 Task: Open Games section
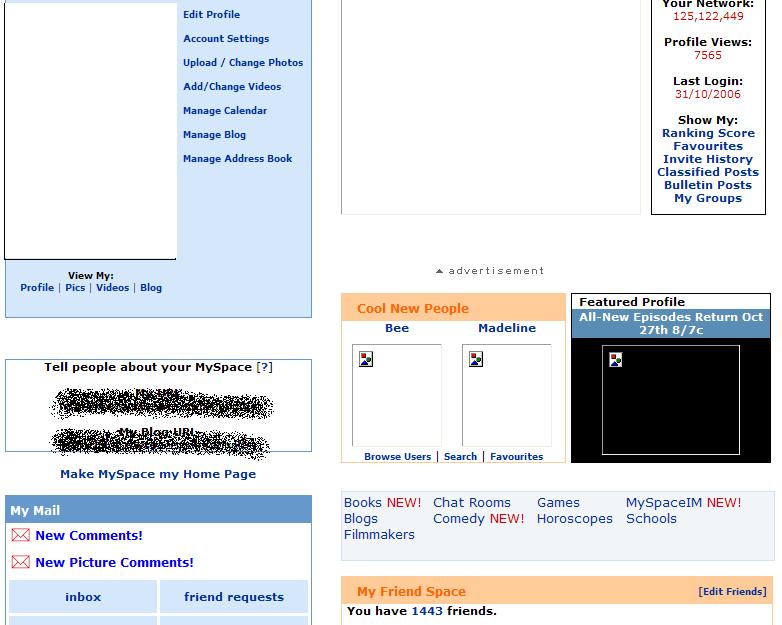558,502
